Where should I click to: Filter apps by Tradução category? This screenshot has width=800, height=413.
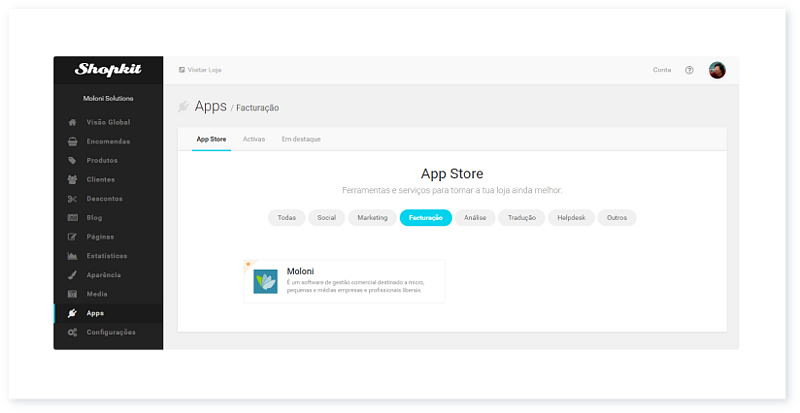click(x=521, y=217)
